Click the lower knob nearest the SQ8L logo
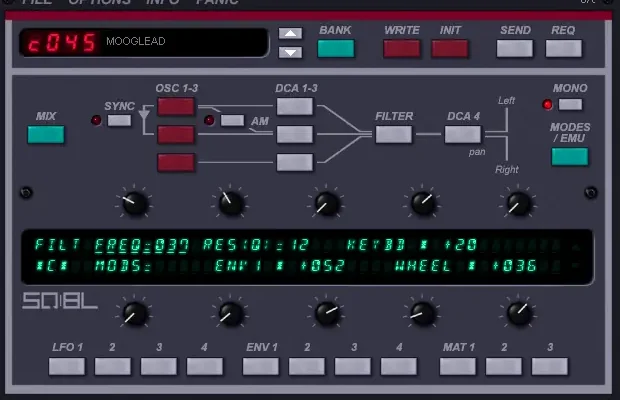Screen dimensions: 620x400 pyautogui.click(x=134, y=314)
